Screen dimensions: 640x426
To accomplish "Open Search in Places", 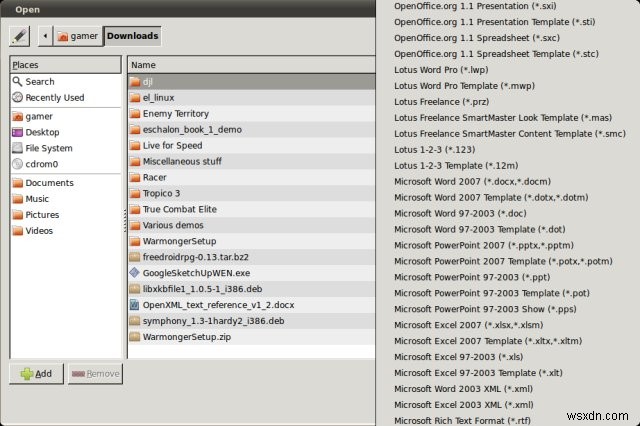I will click(66, 82).
